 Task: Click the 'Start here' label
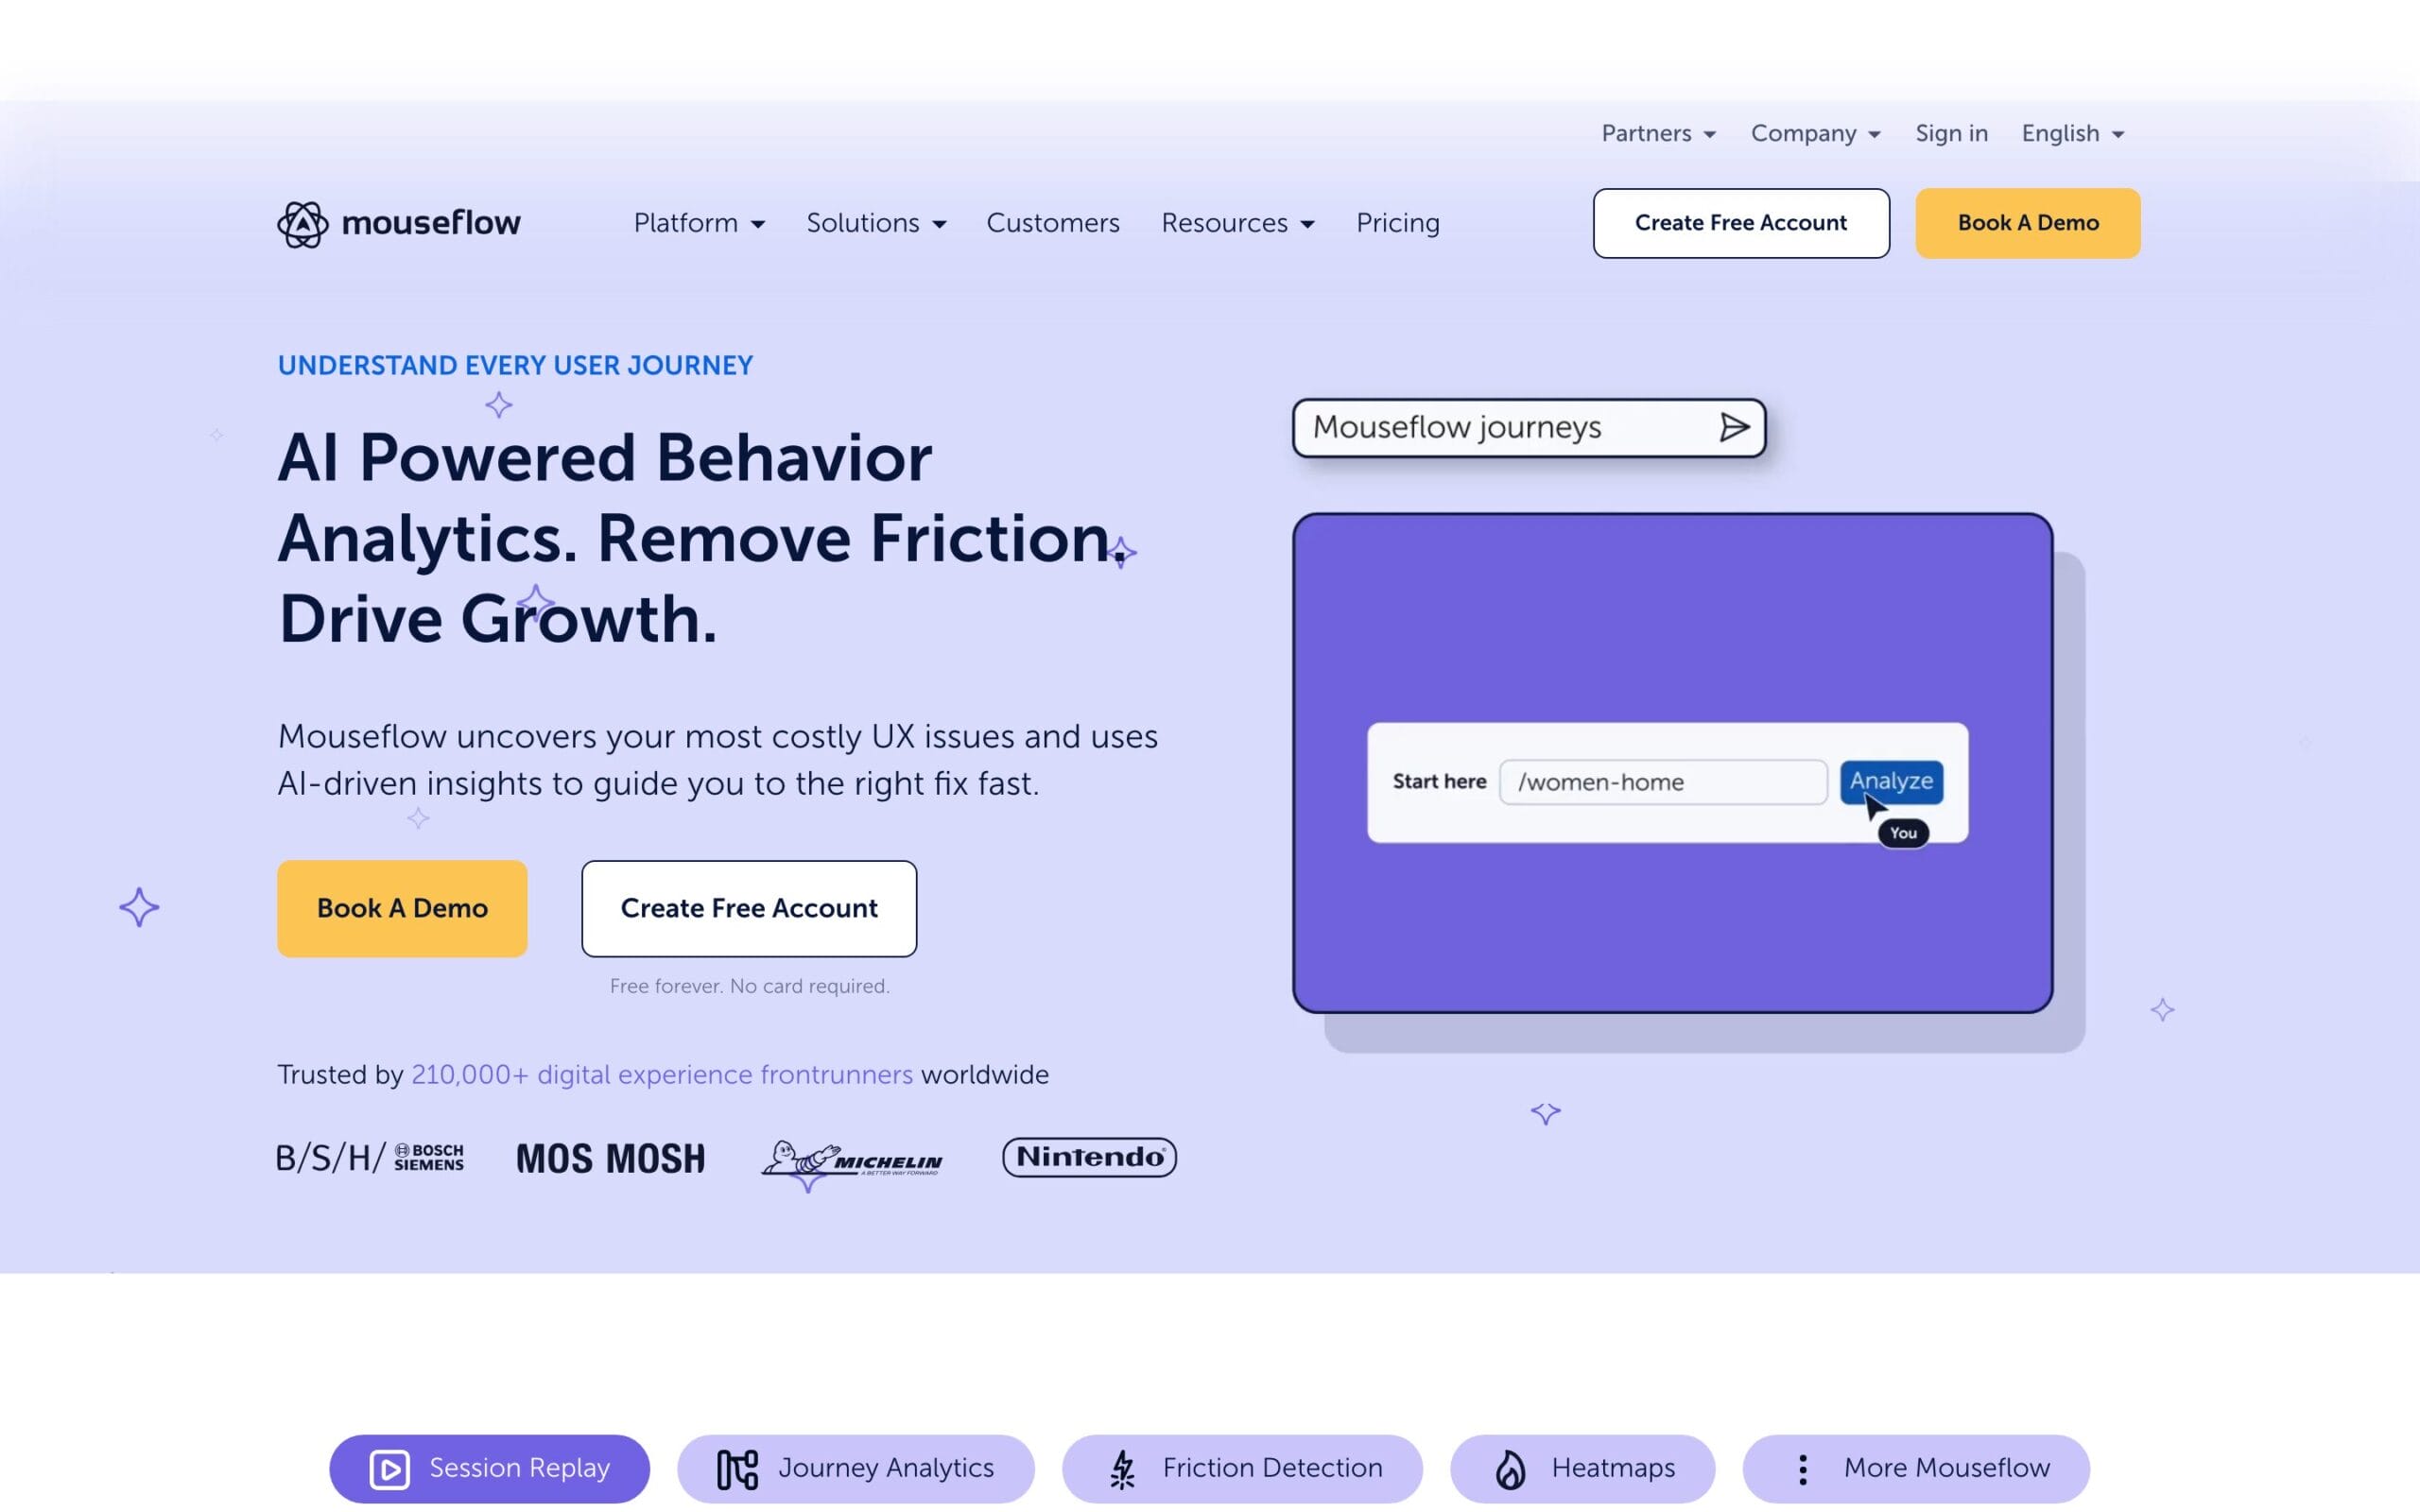[x=1439, y=782]
